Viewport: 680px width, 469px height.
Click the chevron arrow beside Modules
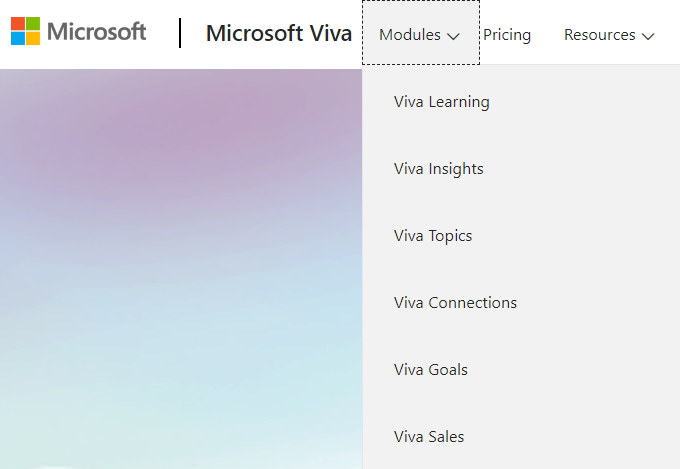[x=453, y=36]
